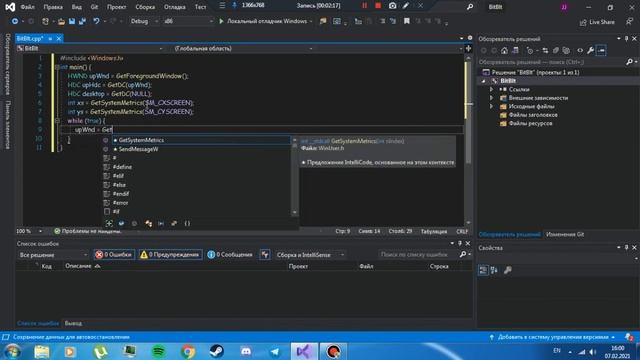Open the Сборка menu
The width and height of the screenshot is (640, 360).
click(145, 7)
